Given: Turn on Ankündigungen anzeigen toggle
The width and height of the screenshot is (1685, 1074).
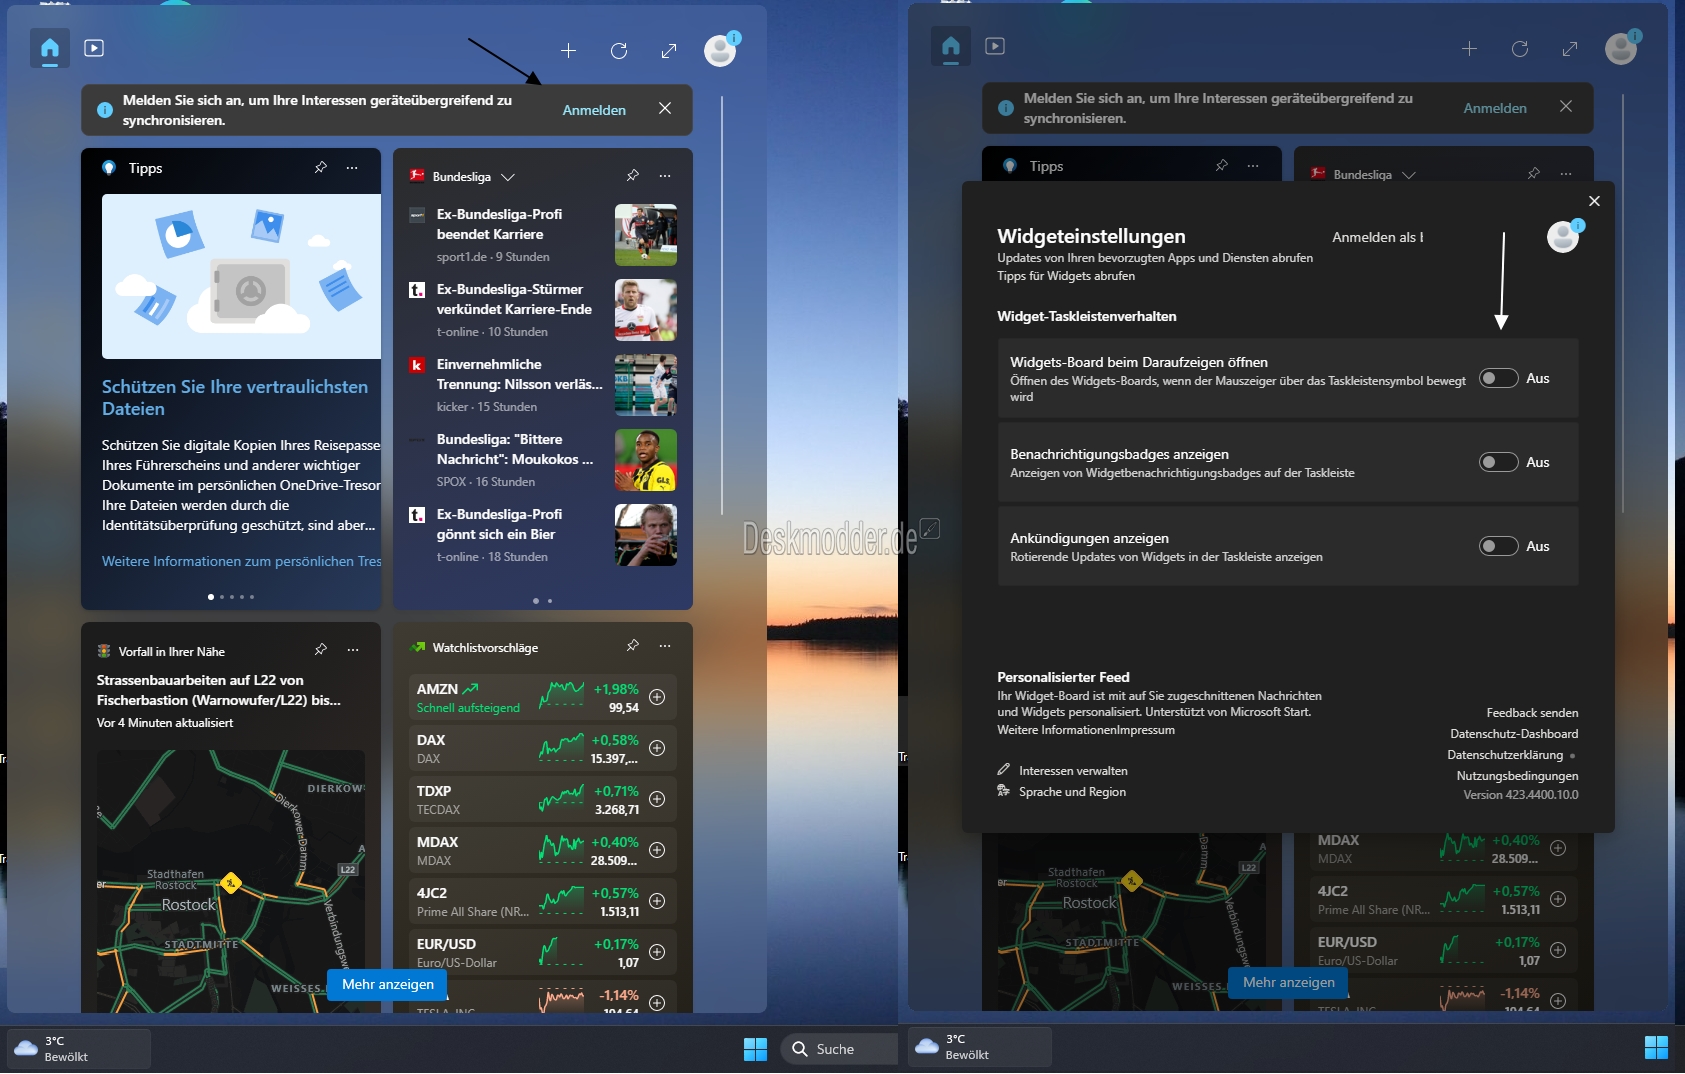Looking at the screenshot, I should (x=1498, y=546).
